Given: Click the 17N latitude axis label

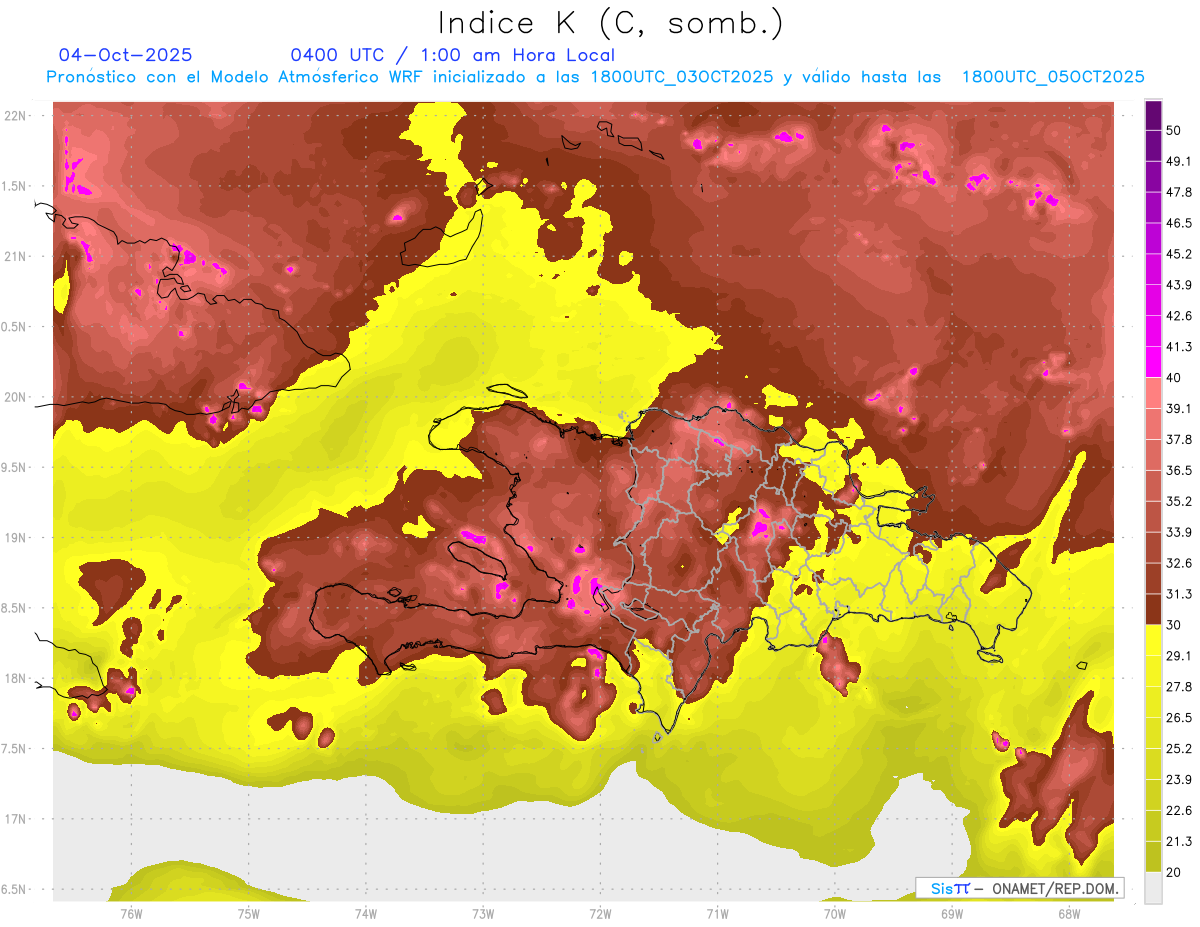Looking at the screenshot, I should click(x=17, y=819).
